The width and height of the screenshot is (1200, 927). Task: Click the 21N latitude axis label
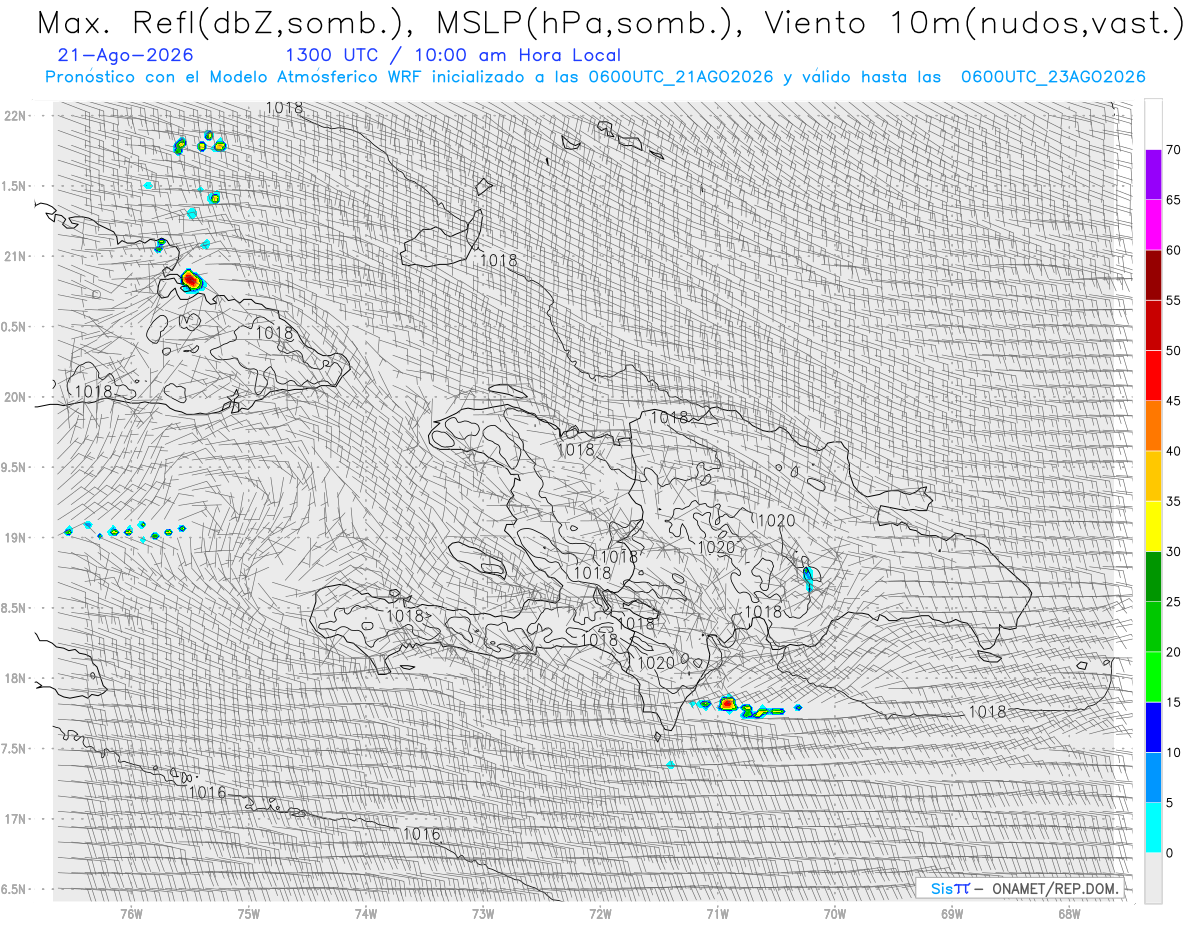pyautogui.click(x=16, y=256)
